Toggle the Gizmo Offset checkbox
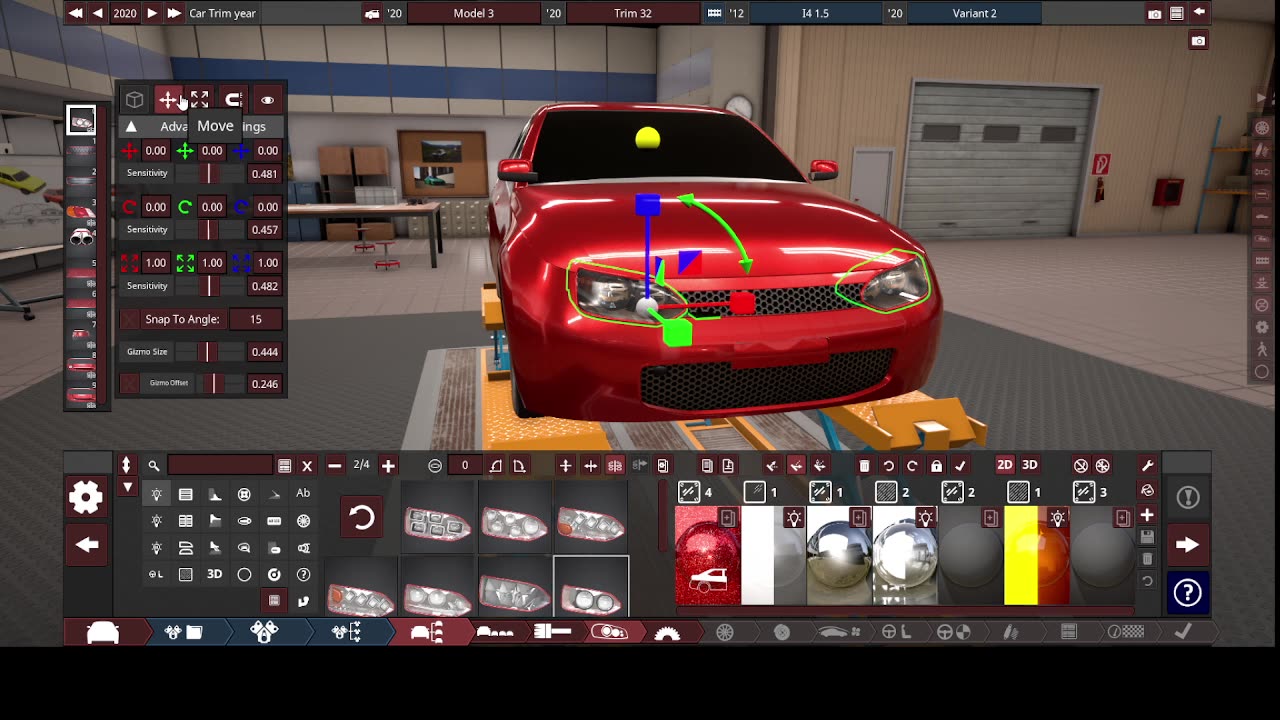 pyautogui.click(x=130, y=383)
